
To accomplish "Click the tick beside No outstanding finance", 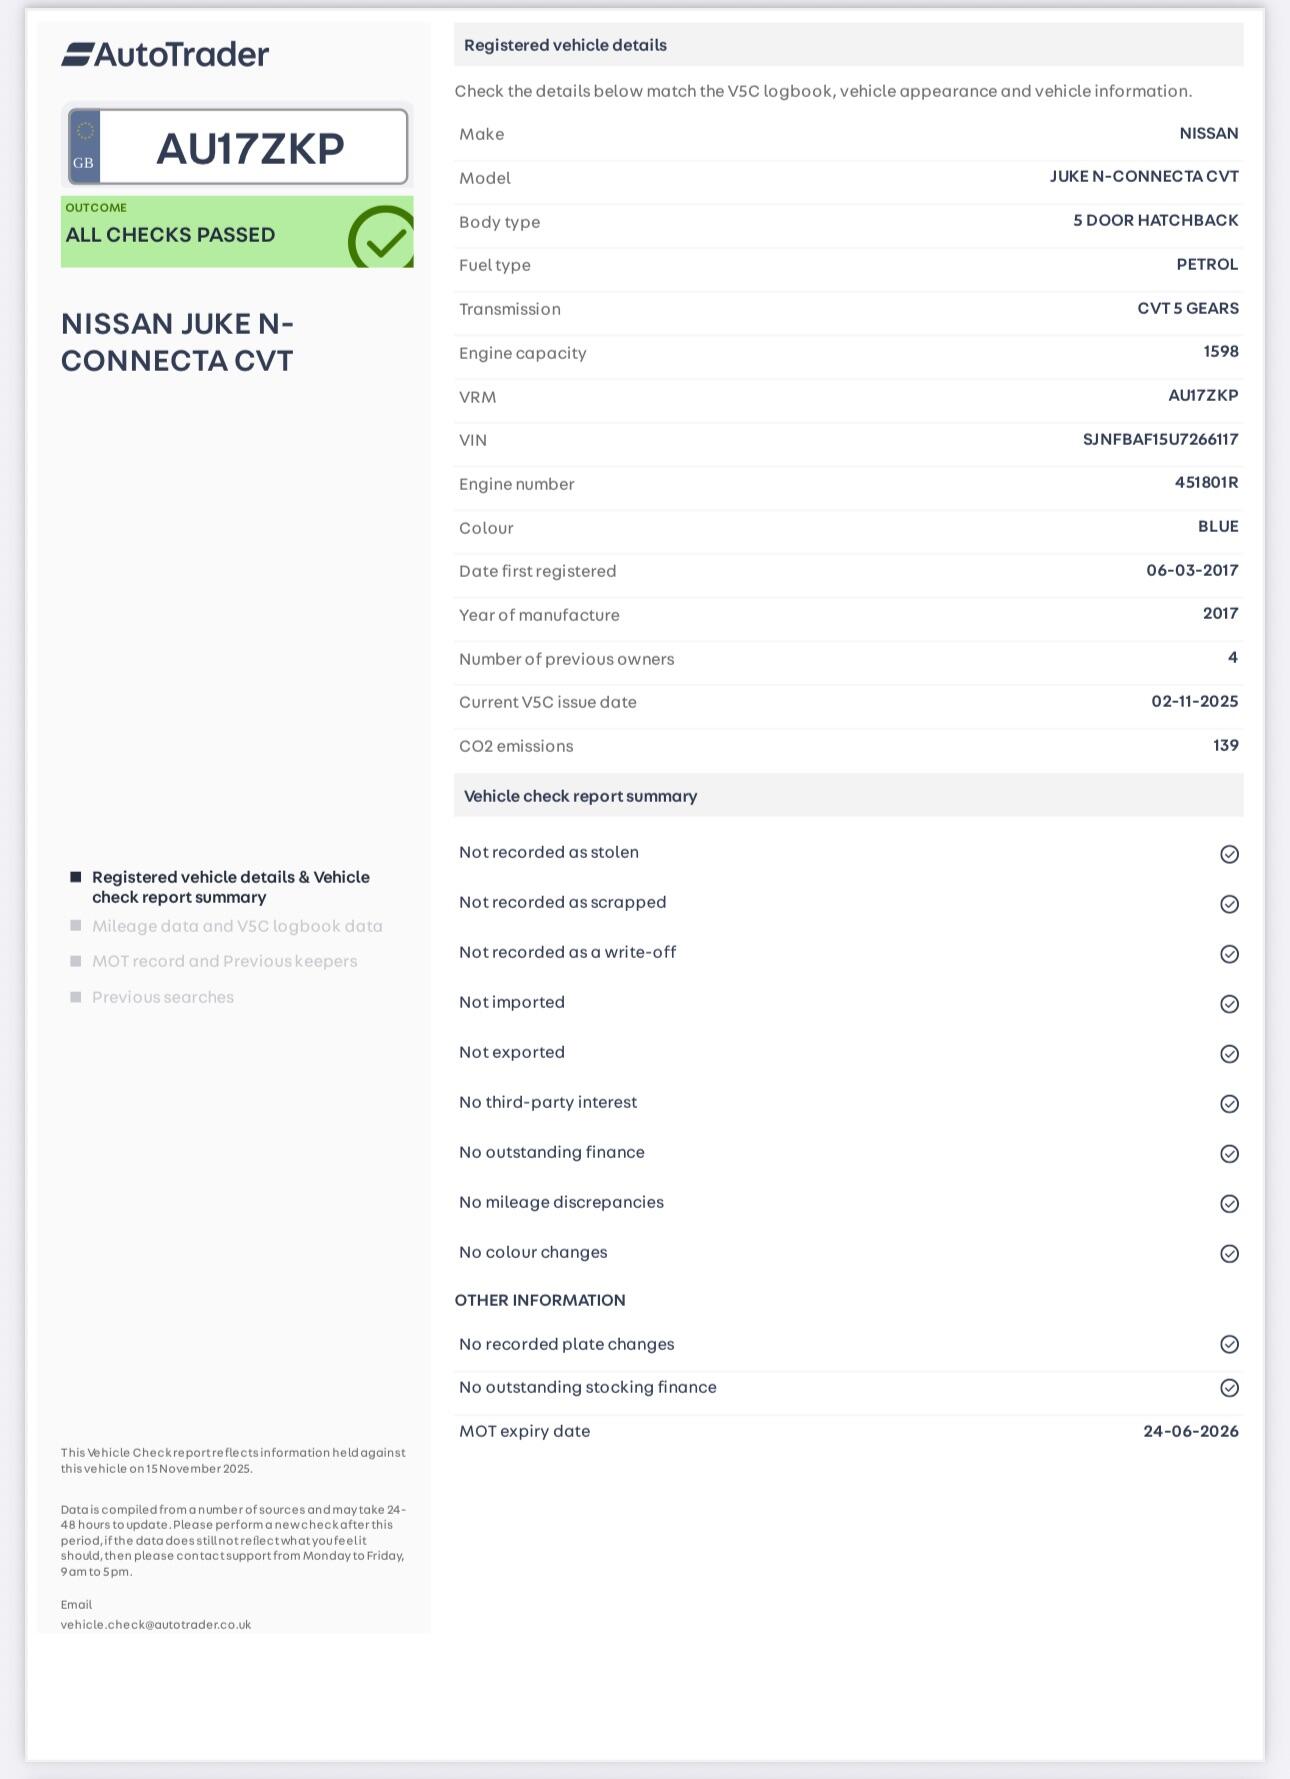I will click(1229, 1154).
